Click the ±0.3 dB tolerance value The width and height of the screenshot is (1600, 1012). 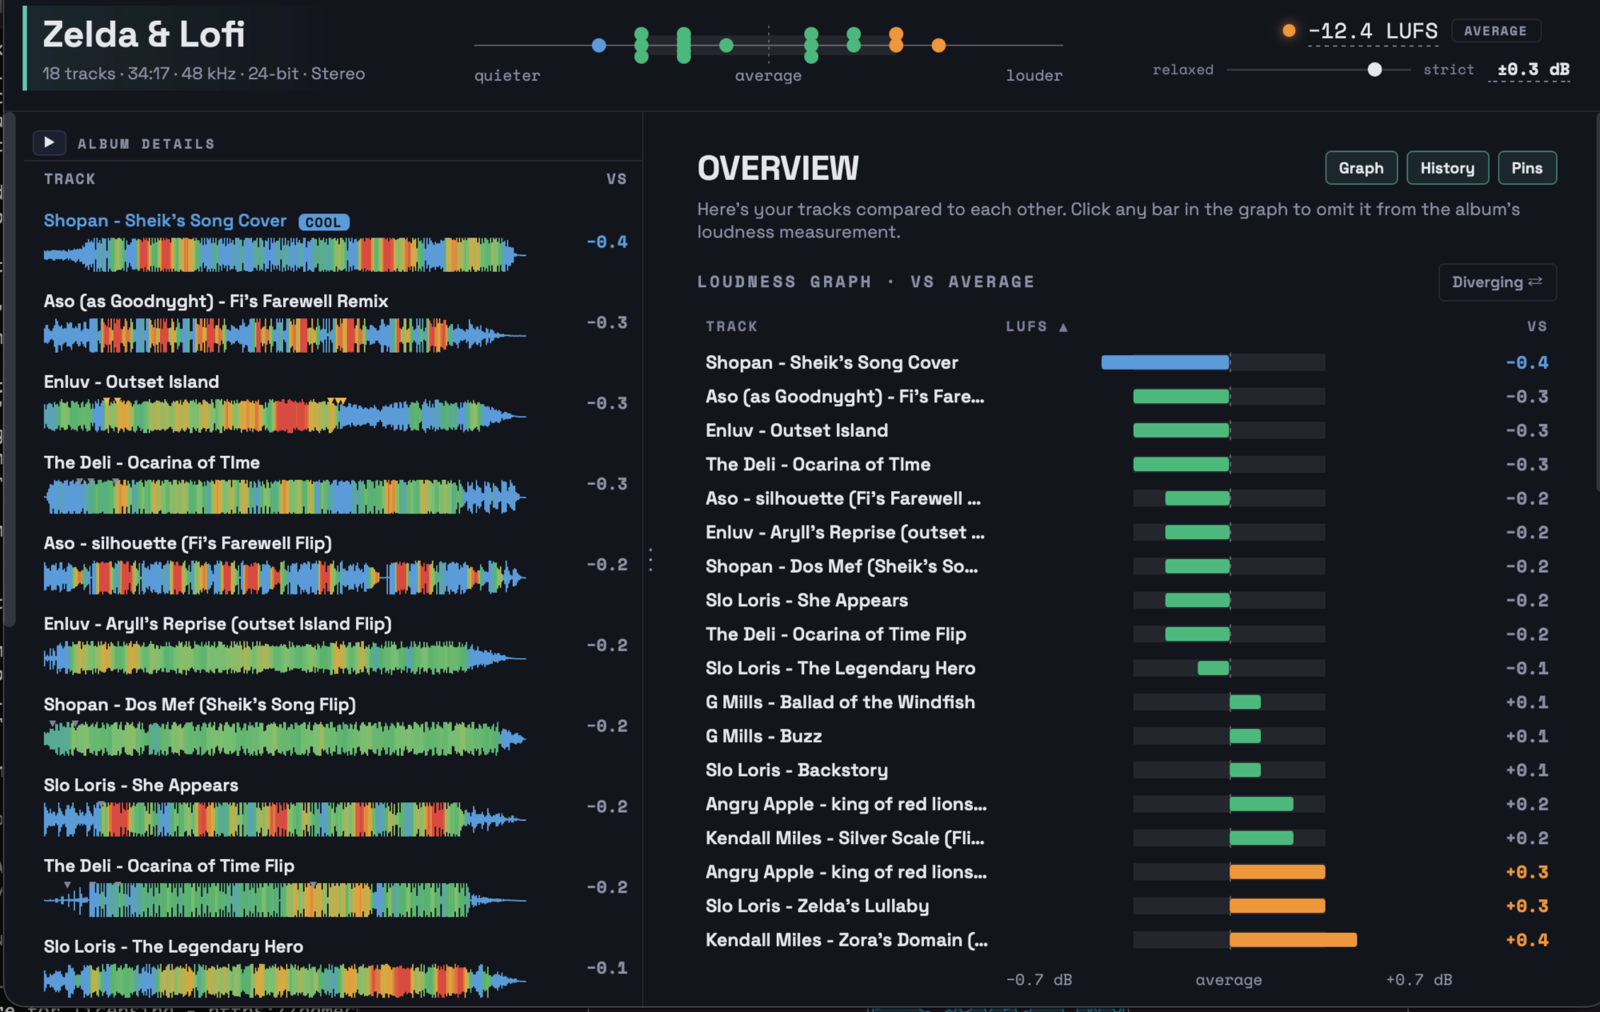click(1533, 69)
